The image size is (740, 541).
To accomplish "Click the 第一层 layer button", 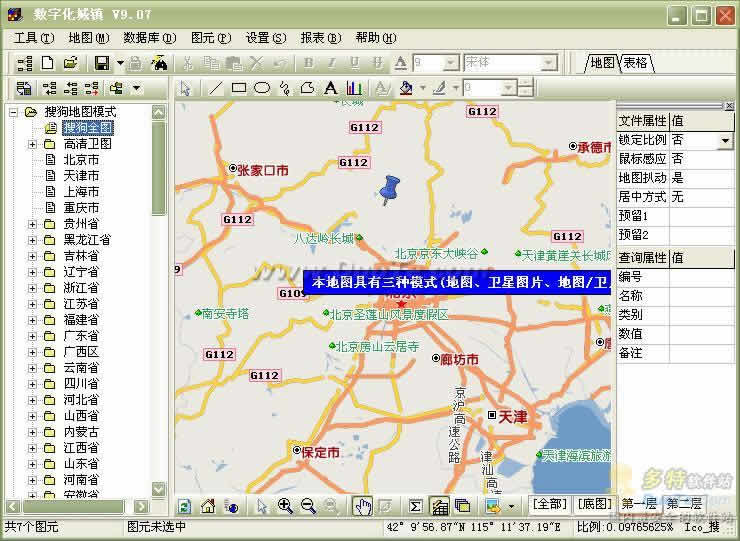I will click(x=639, y=504).
